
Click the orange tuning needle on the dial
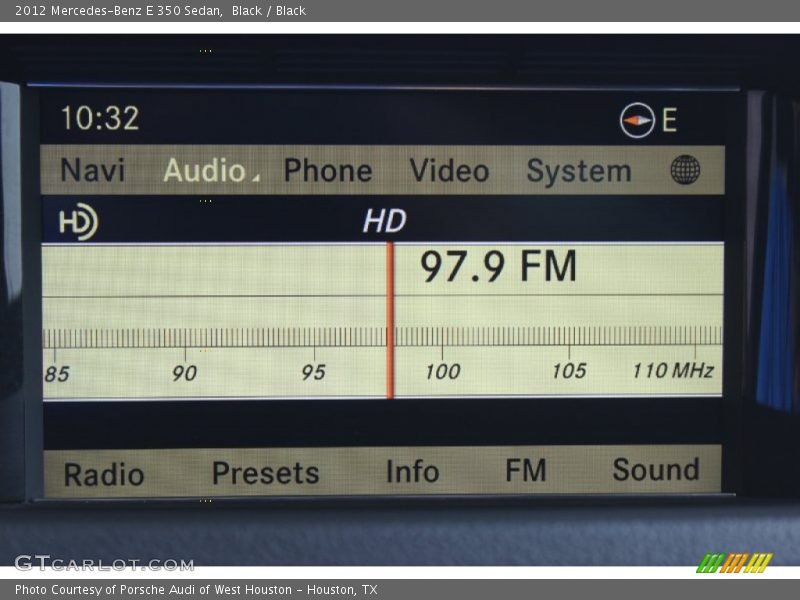(390, 320)
